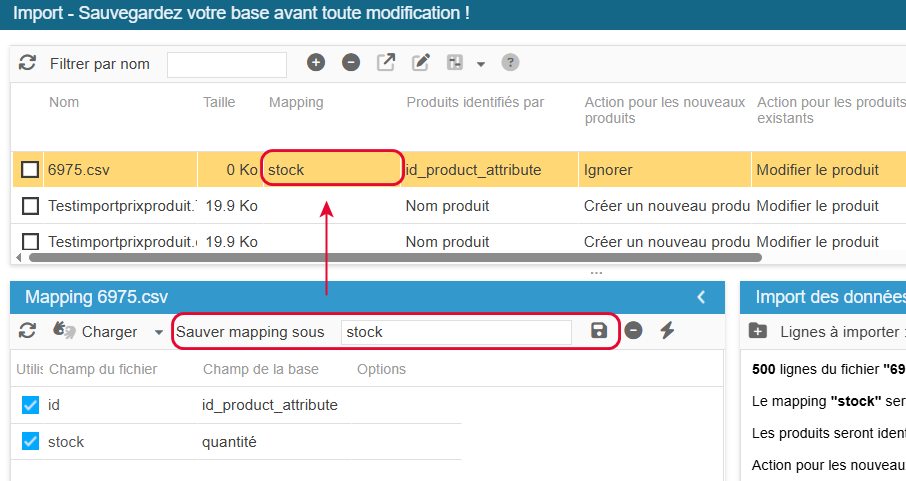Check the 6975.csv row checkbox
The image size is (906, 481).
point(30,170)
